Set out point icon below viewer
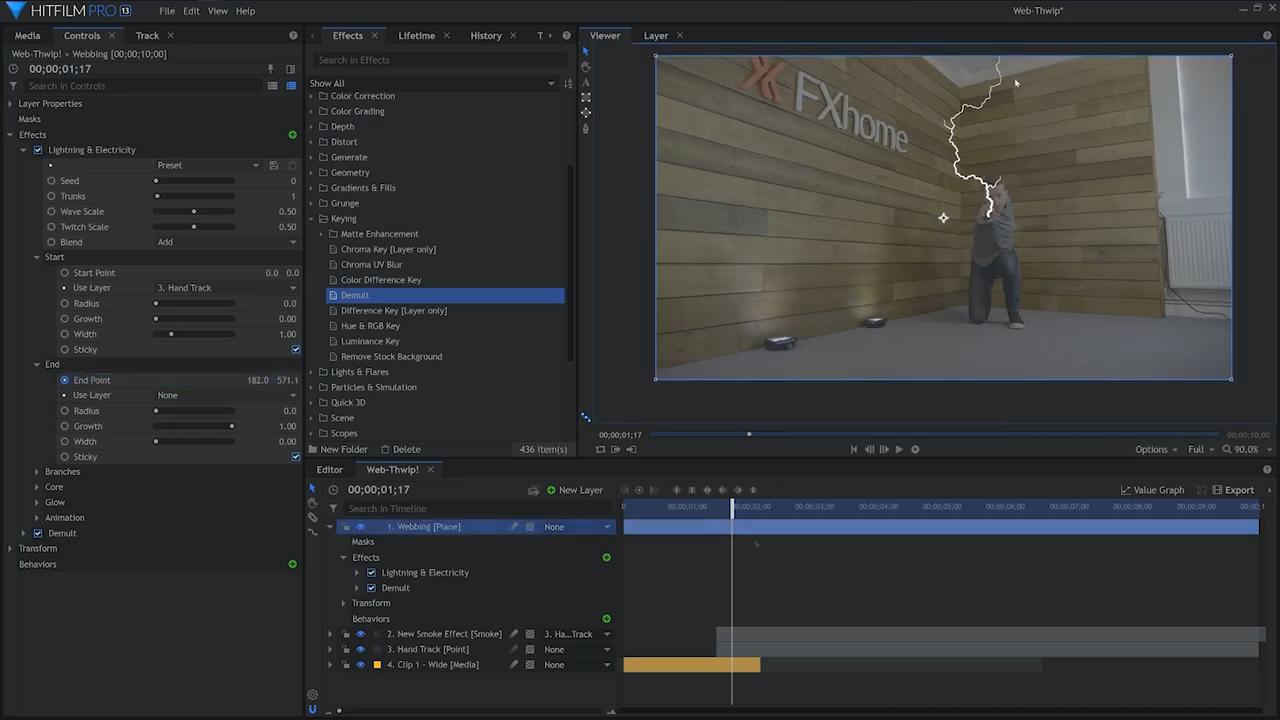The image size is (1280, 720). click(630, 449)
